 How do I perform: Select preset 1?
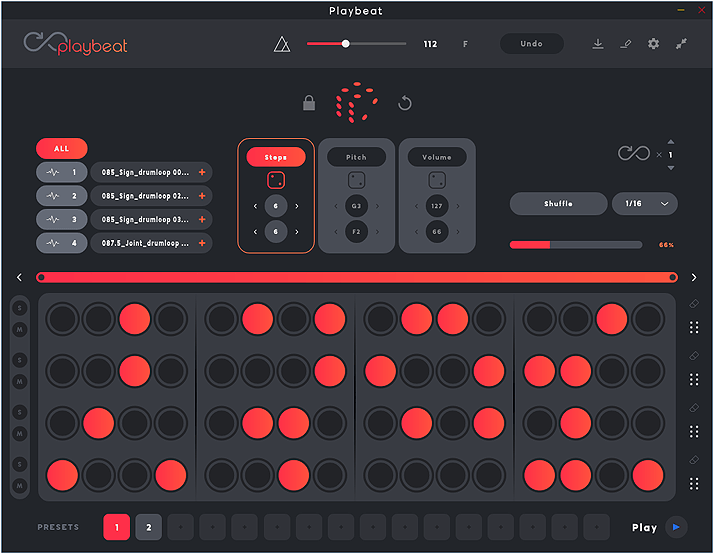116,527
